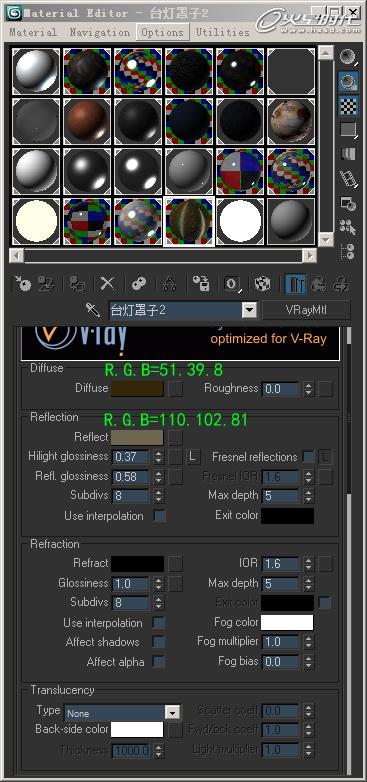367x782 pixels.
Task: Open the Material menu
Action: [x=33, y=32]
